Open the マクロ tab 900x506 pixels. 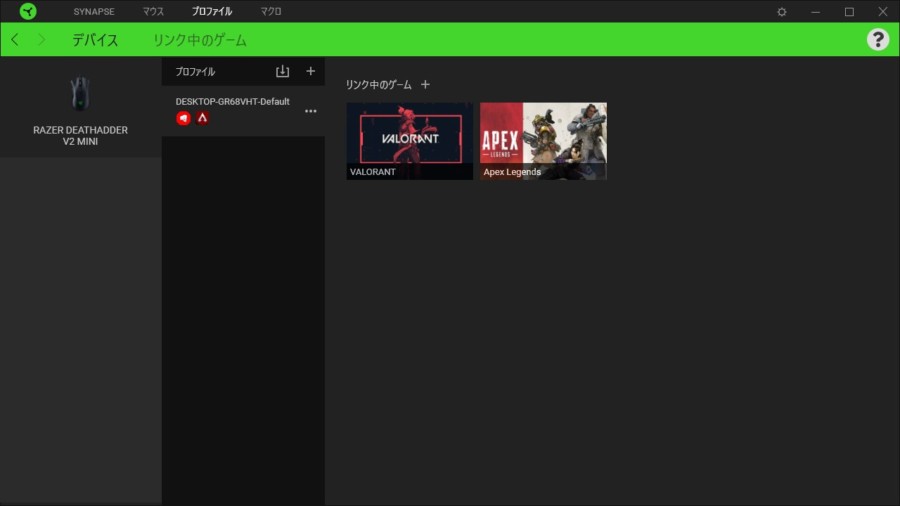270,12
